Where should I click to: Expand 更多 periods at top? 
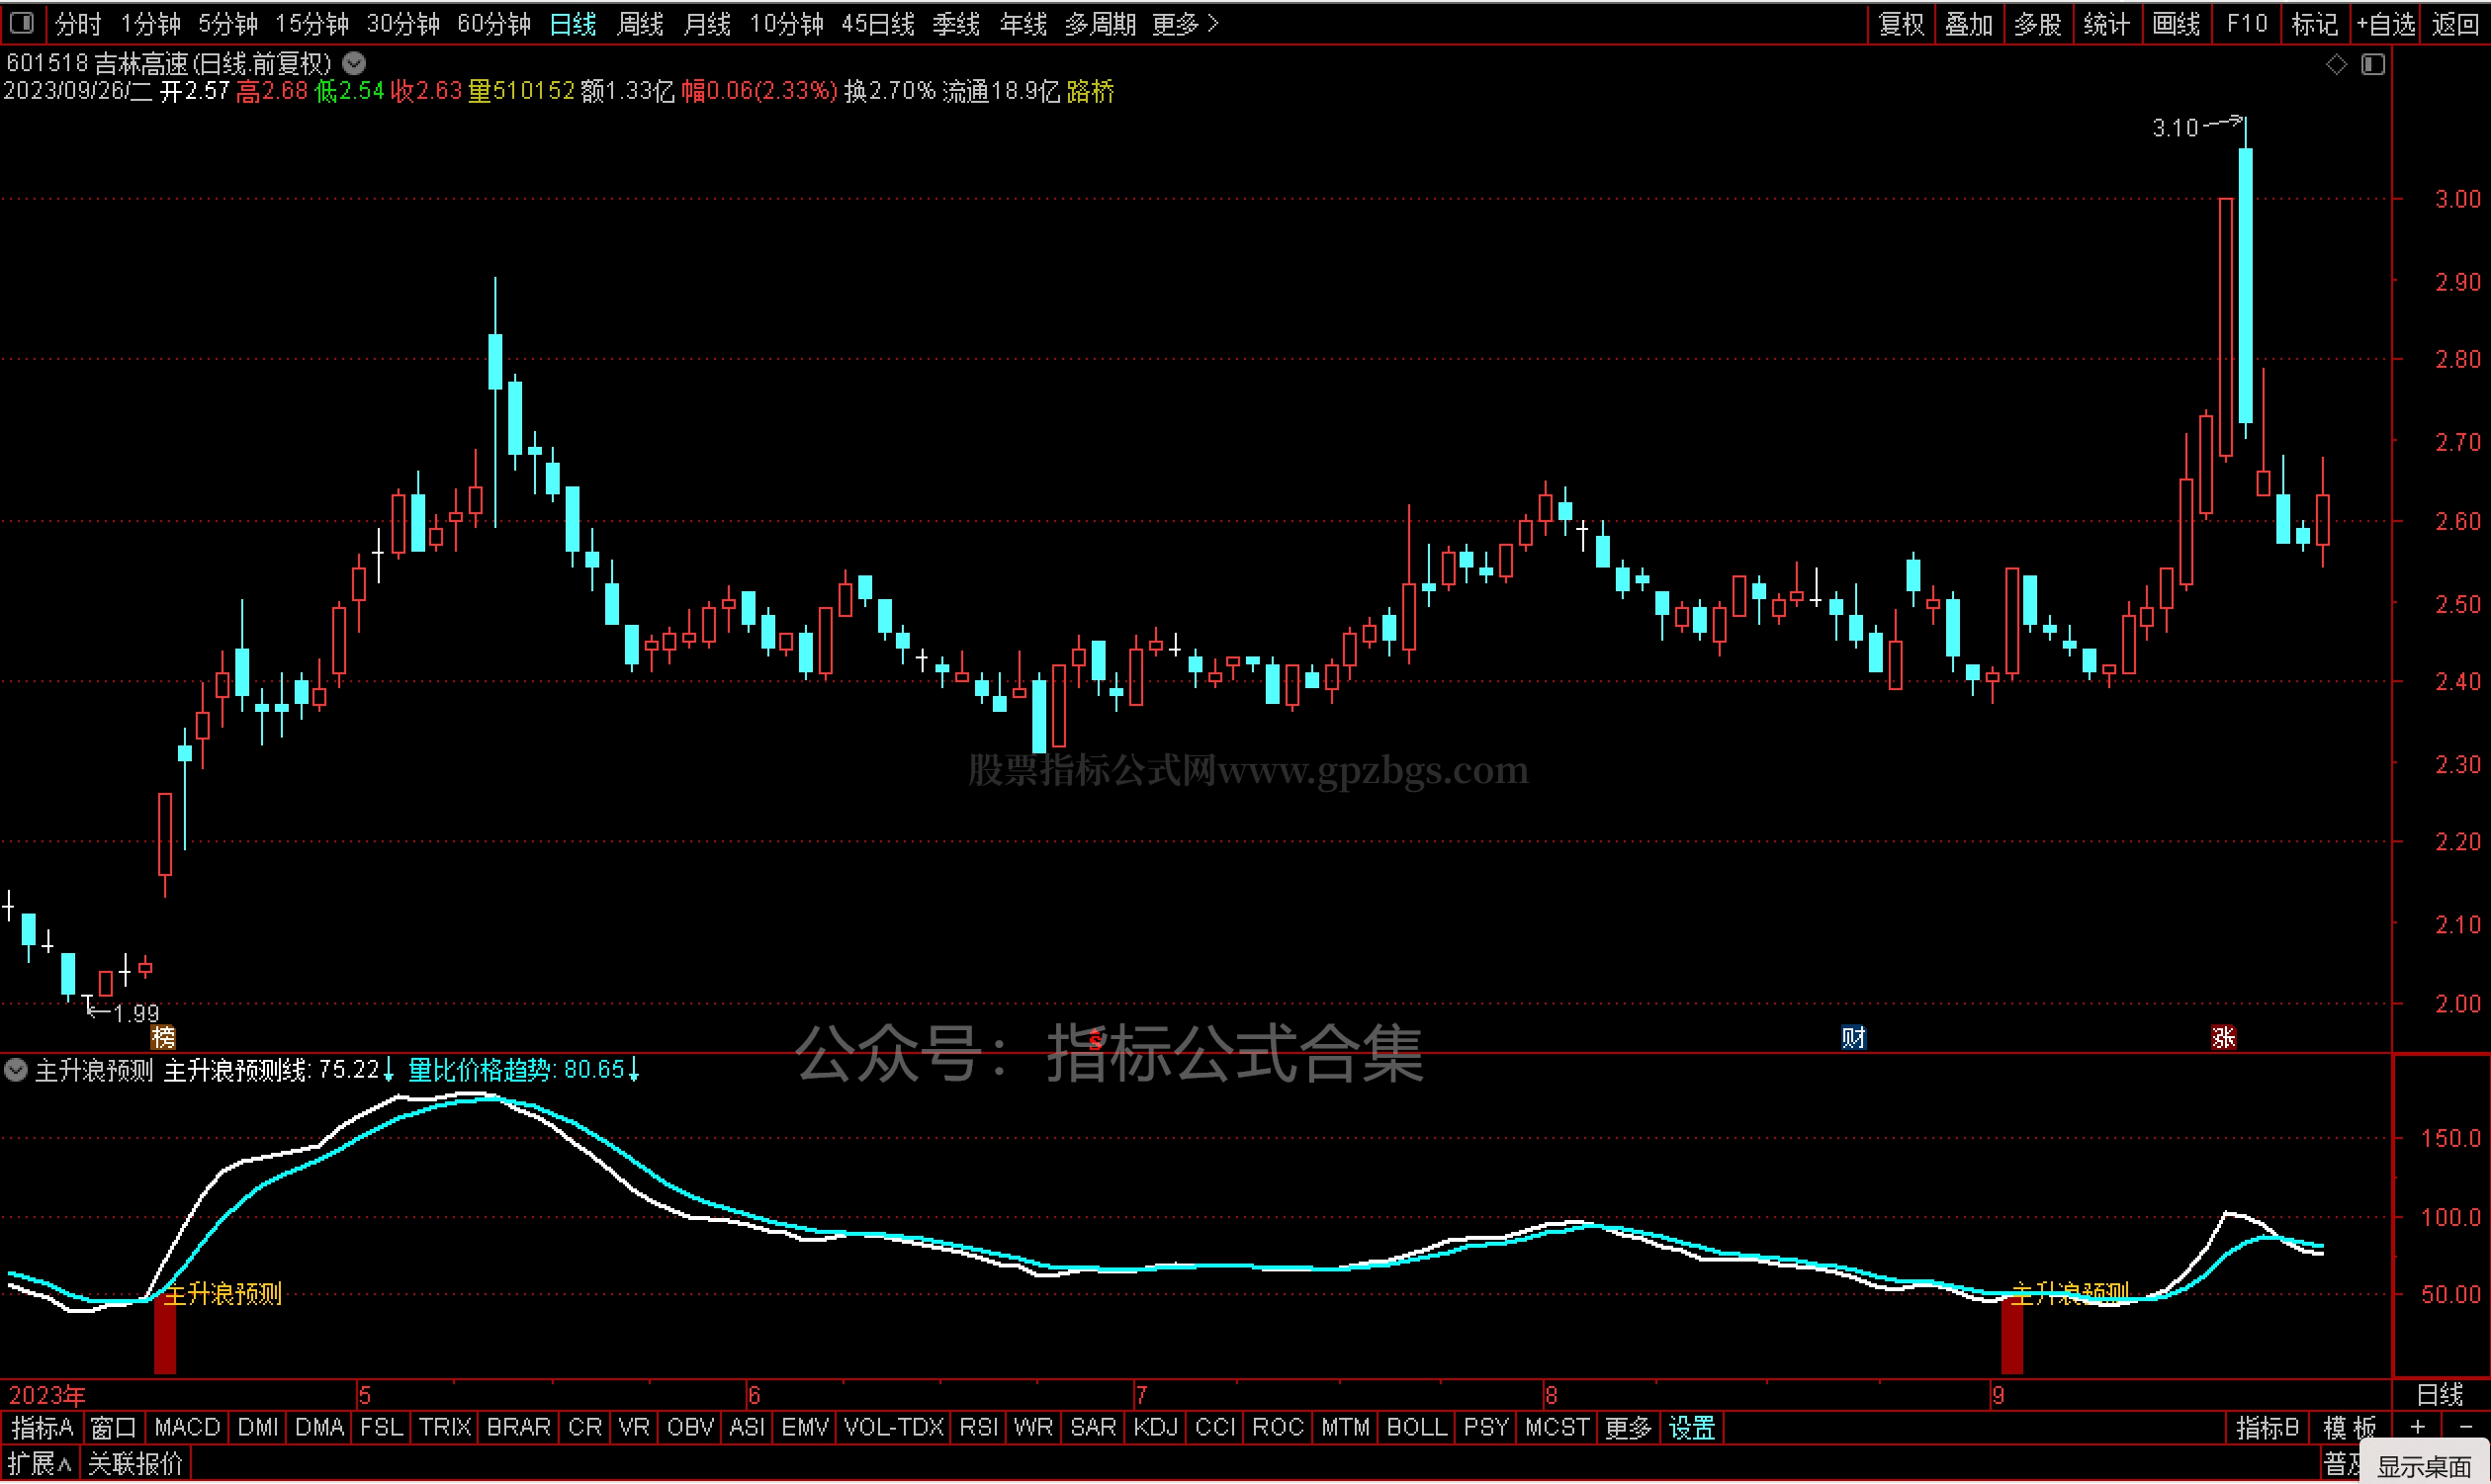[x=1186, y=23]
